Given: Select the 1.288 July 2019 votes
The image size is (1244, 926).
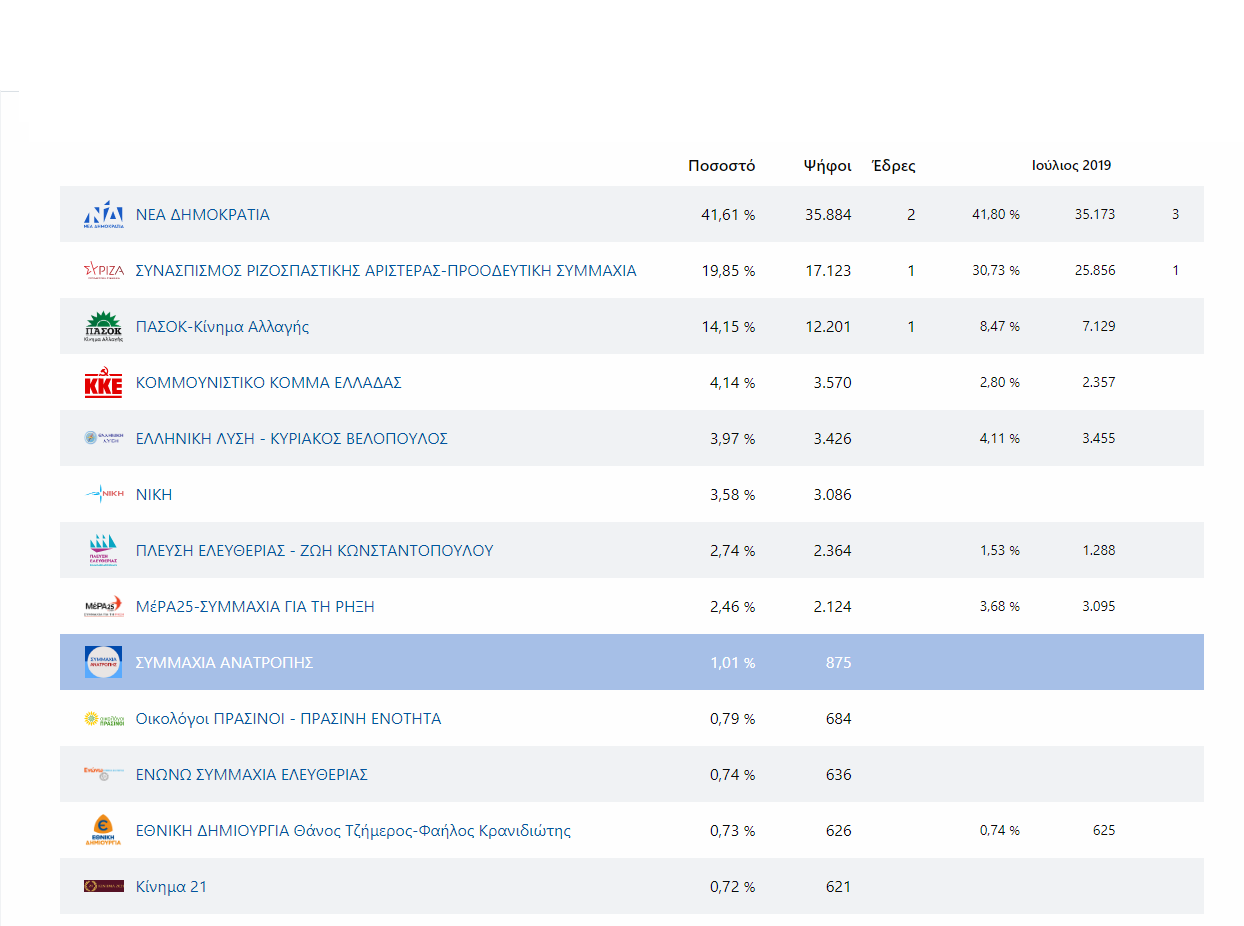Looking at the screenshot, I should click(1098, 551).
